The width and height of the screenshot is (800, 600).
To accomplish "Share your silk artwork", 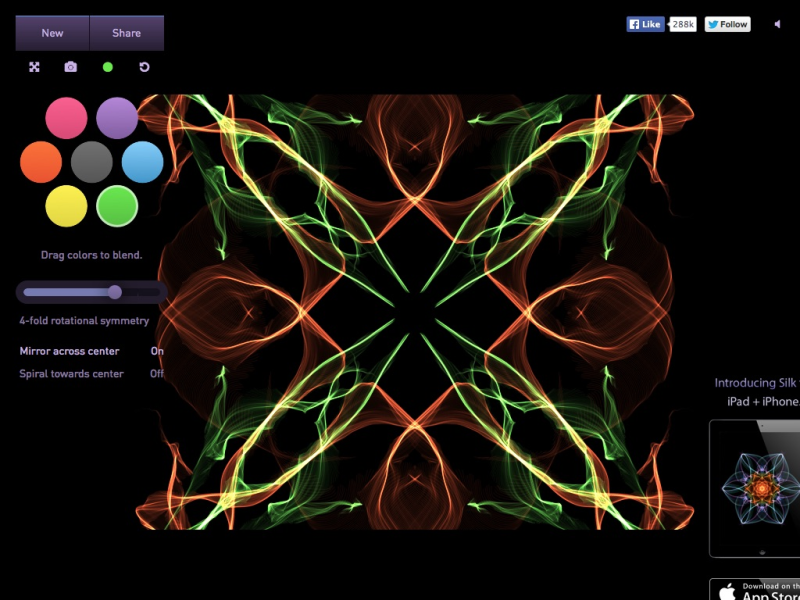I will point(125,33).
